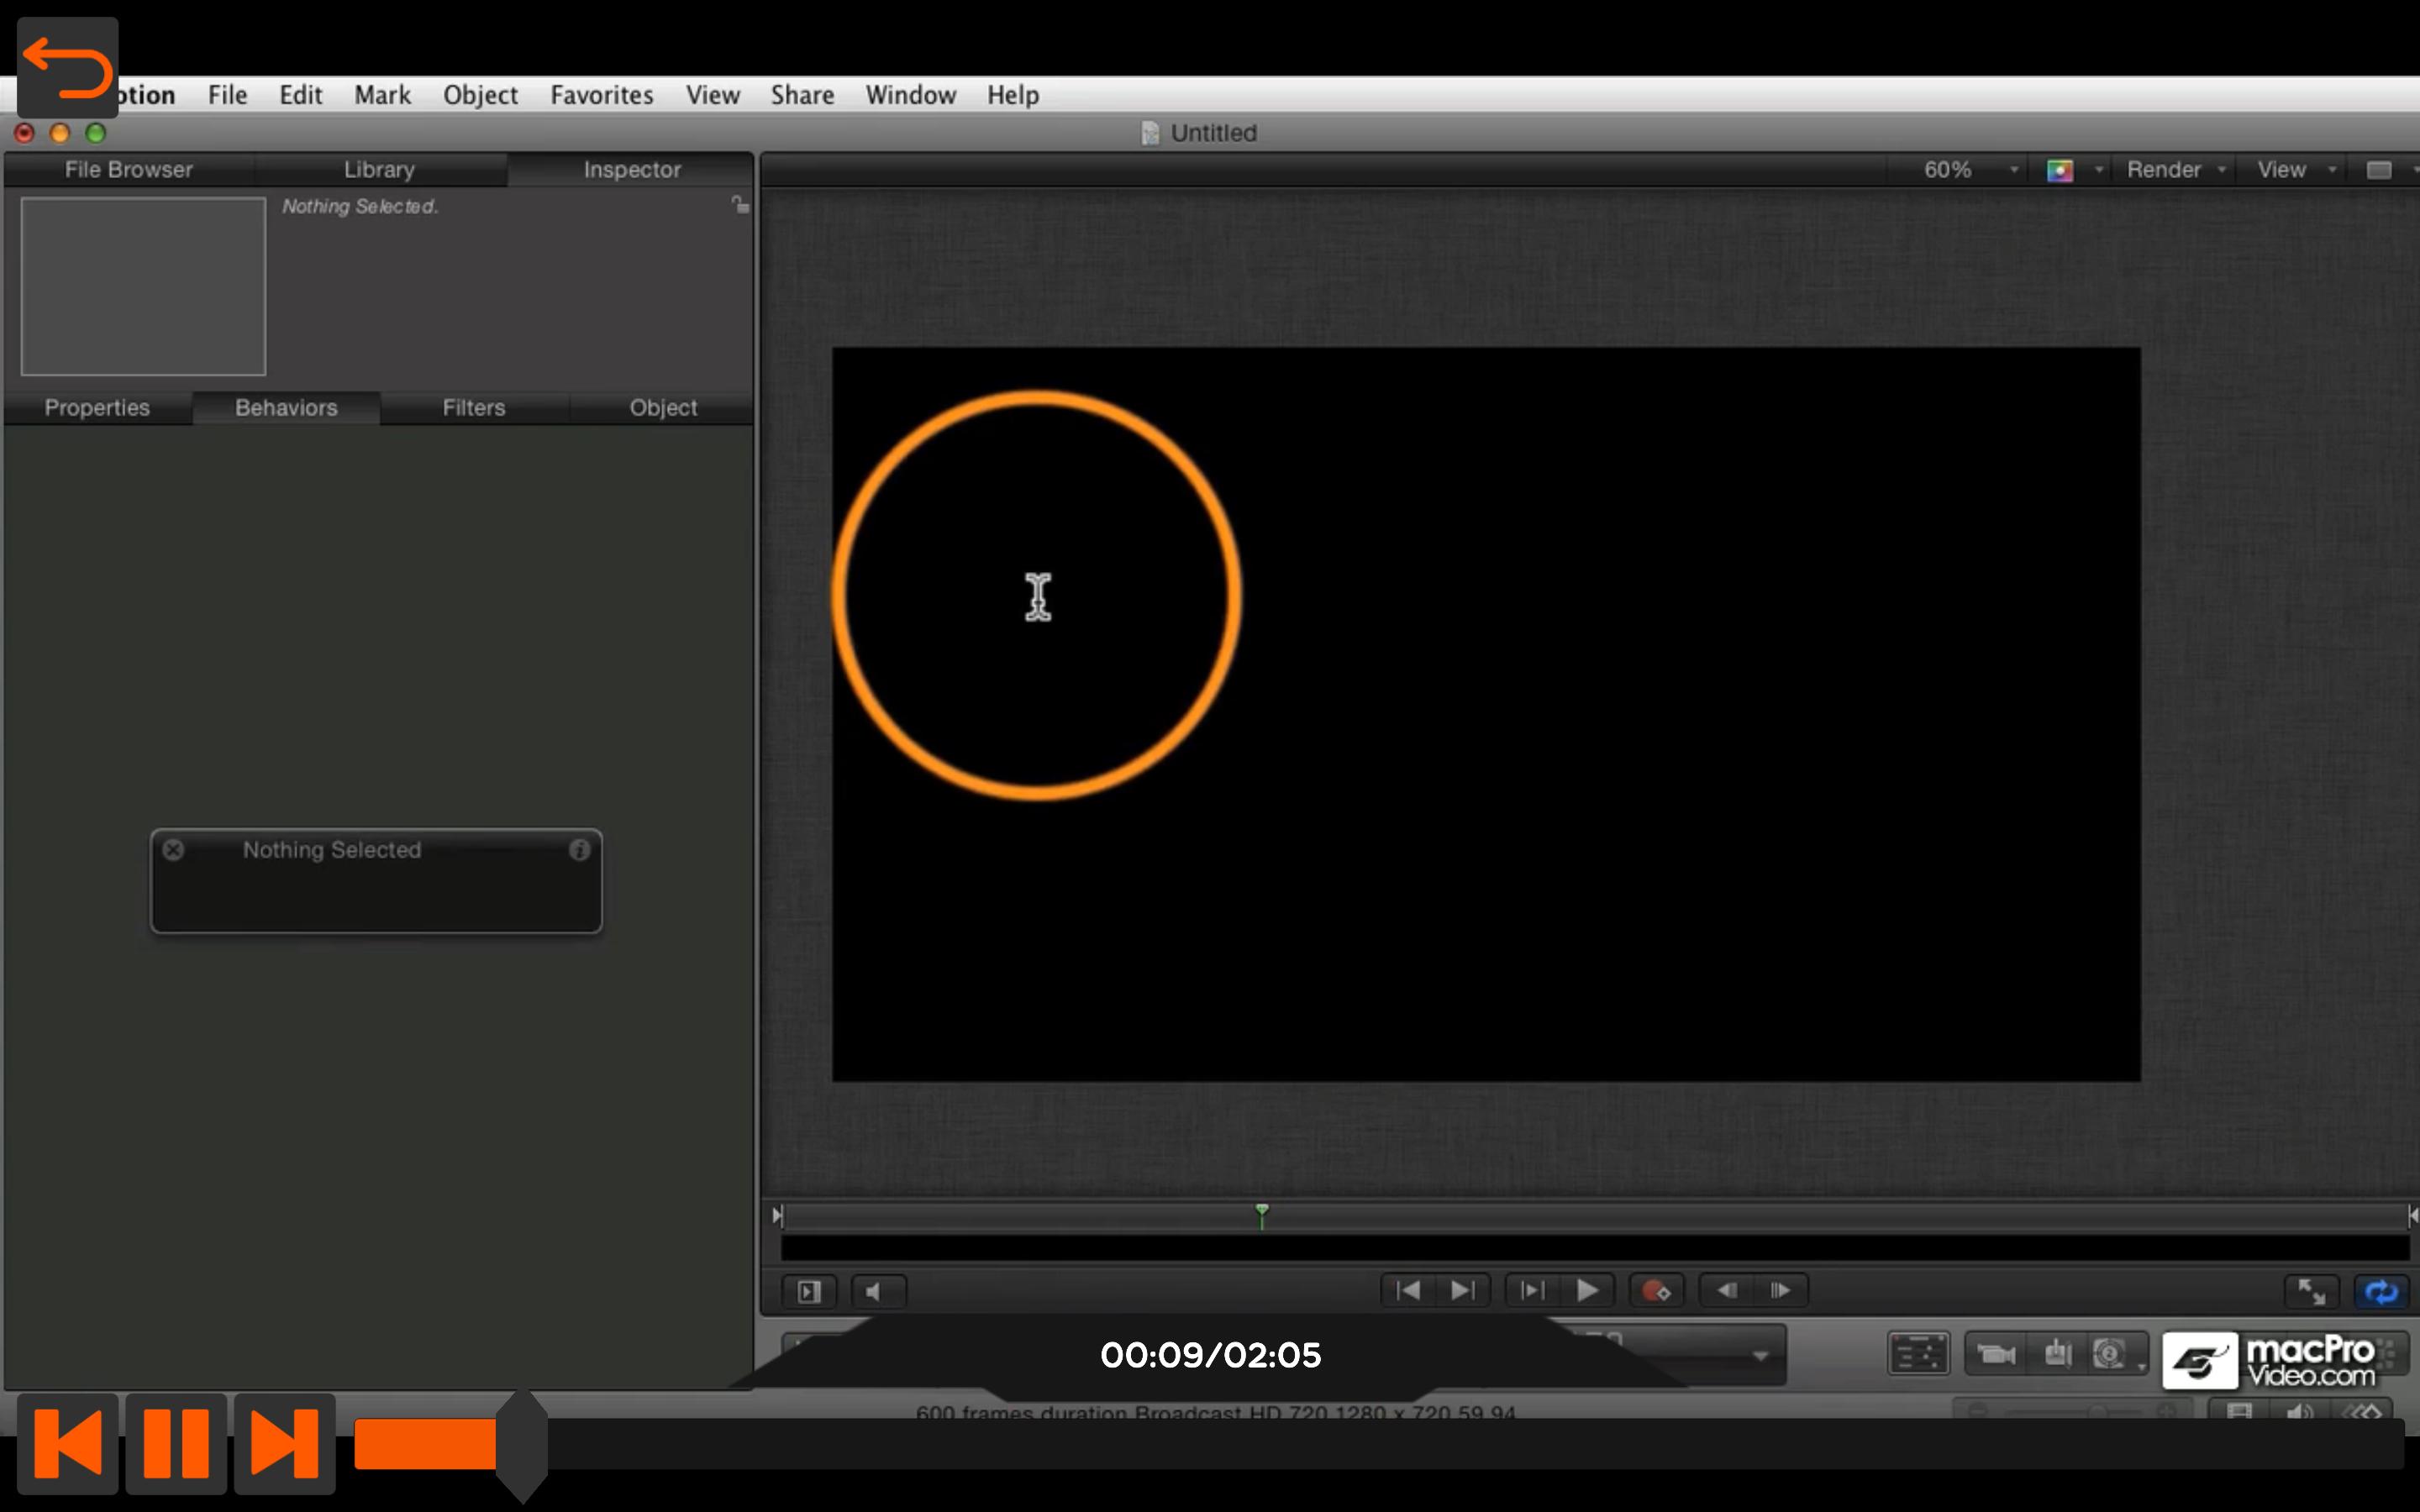The height and width of the screenshot is (1512, 2420).
Task: Click the Play button in transport
Action: [1587, 1291]
